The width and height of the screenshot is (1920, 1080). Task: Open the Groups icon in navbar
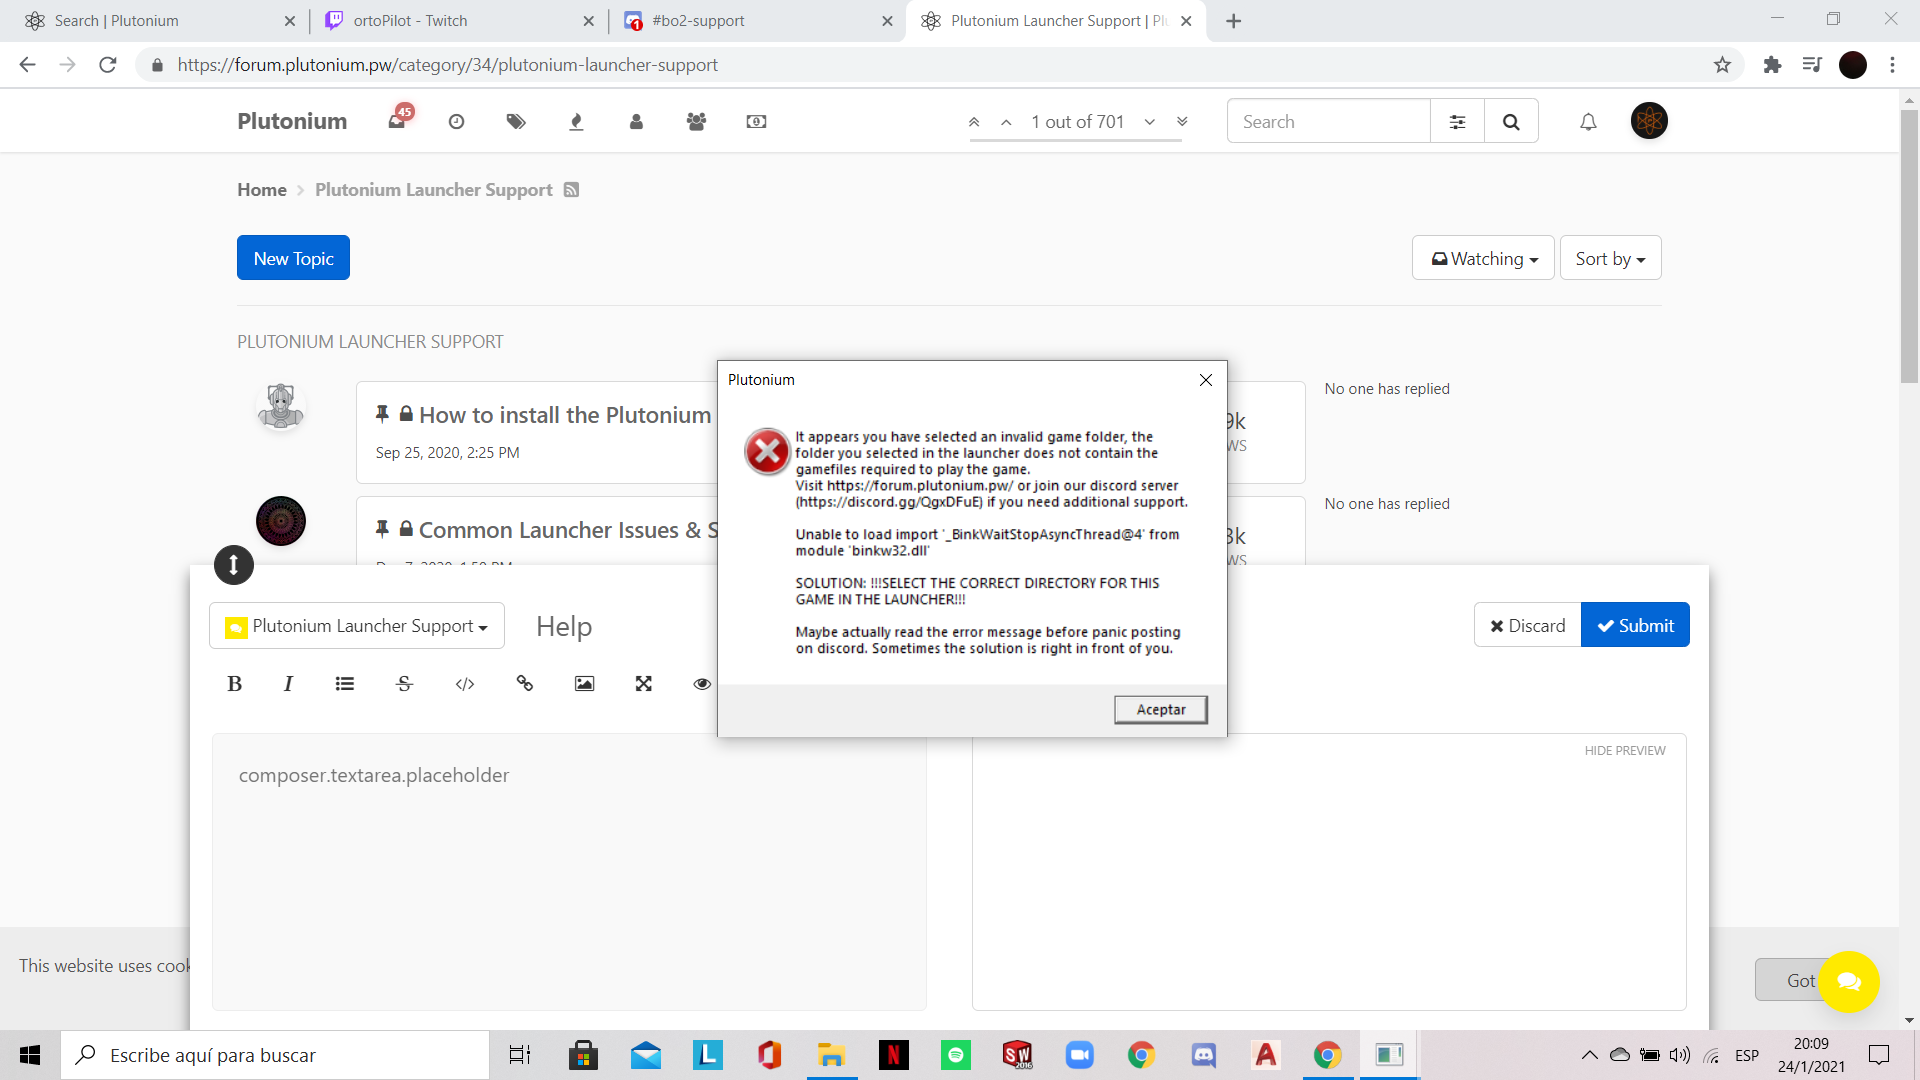pyautogui.click(x=697, y=122)
